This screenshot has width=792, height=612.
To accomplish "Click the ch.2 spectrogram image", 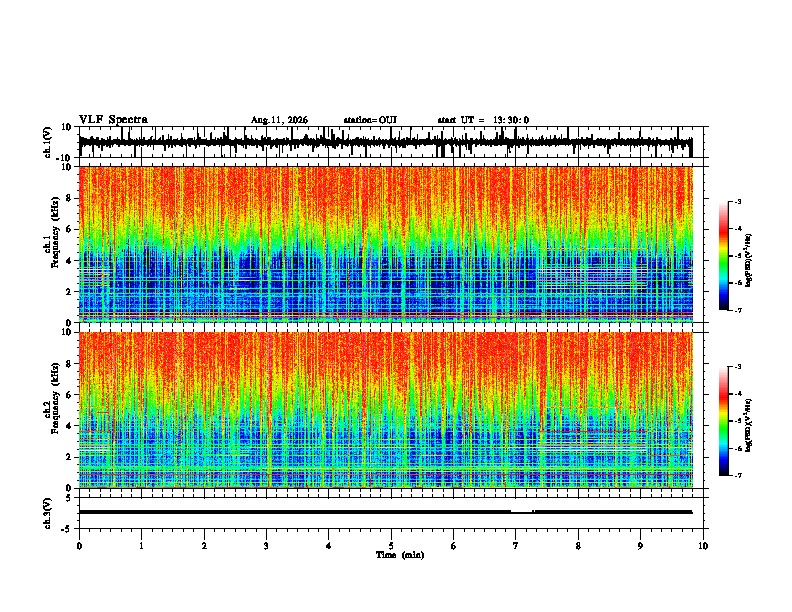I will 385,410.
